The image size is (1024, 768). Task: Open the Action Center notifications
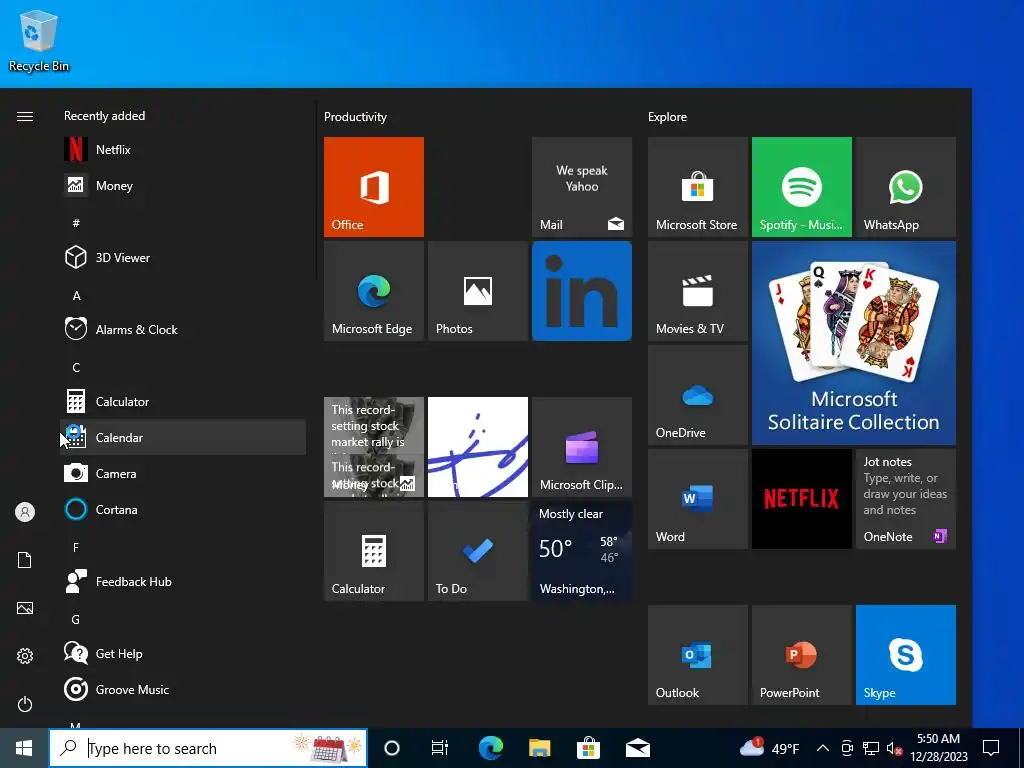[991, 748]
